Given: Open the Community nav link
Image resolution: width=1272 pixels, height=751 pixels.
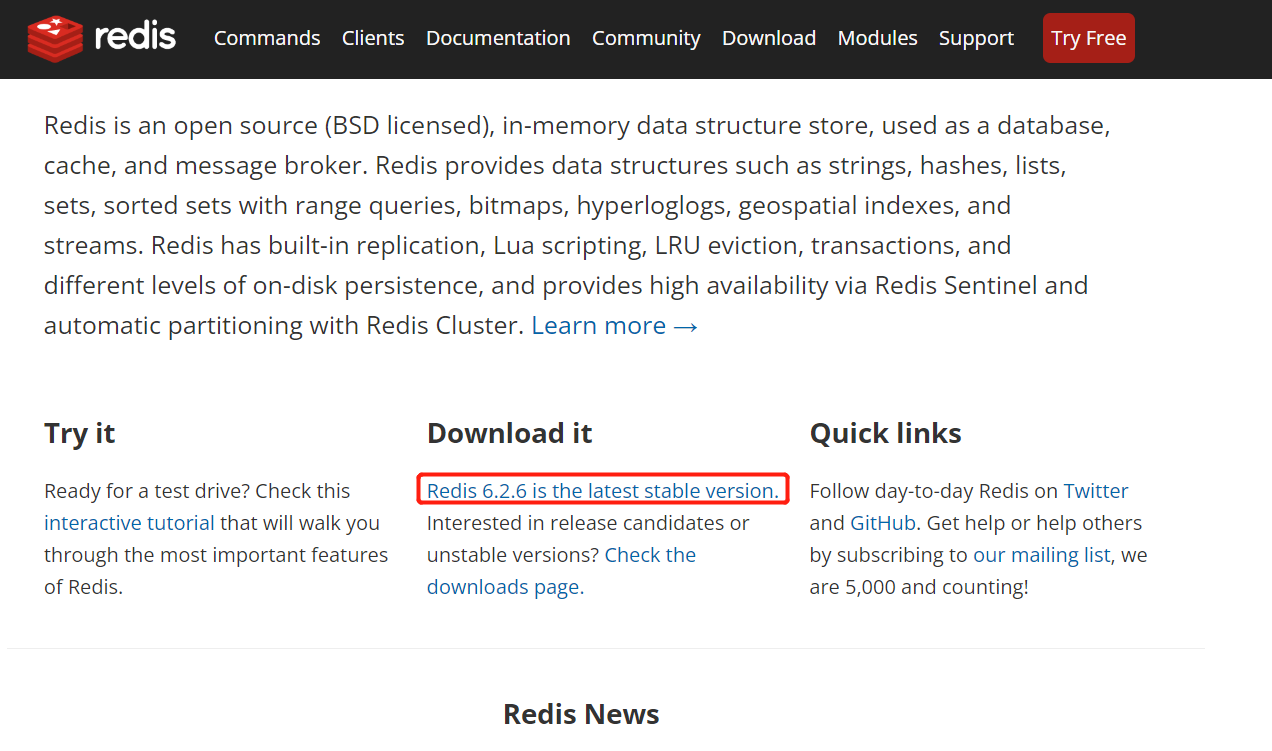Looking at the screenshot, I should click(646, 38).
